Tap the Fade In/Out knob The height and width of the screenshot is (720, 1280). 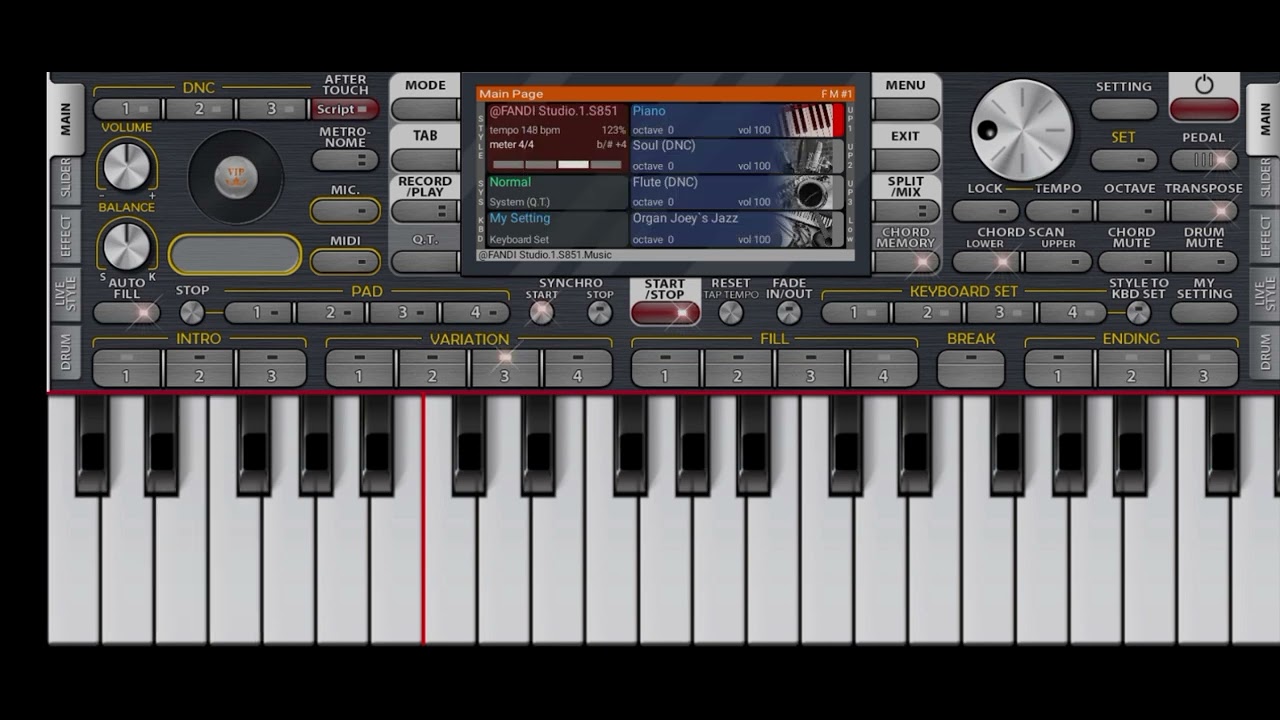789,313
